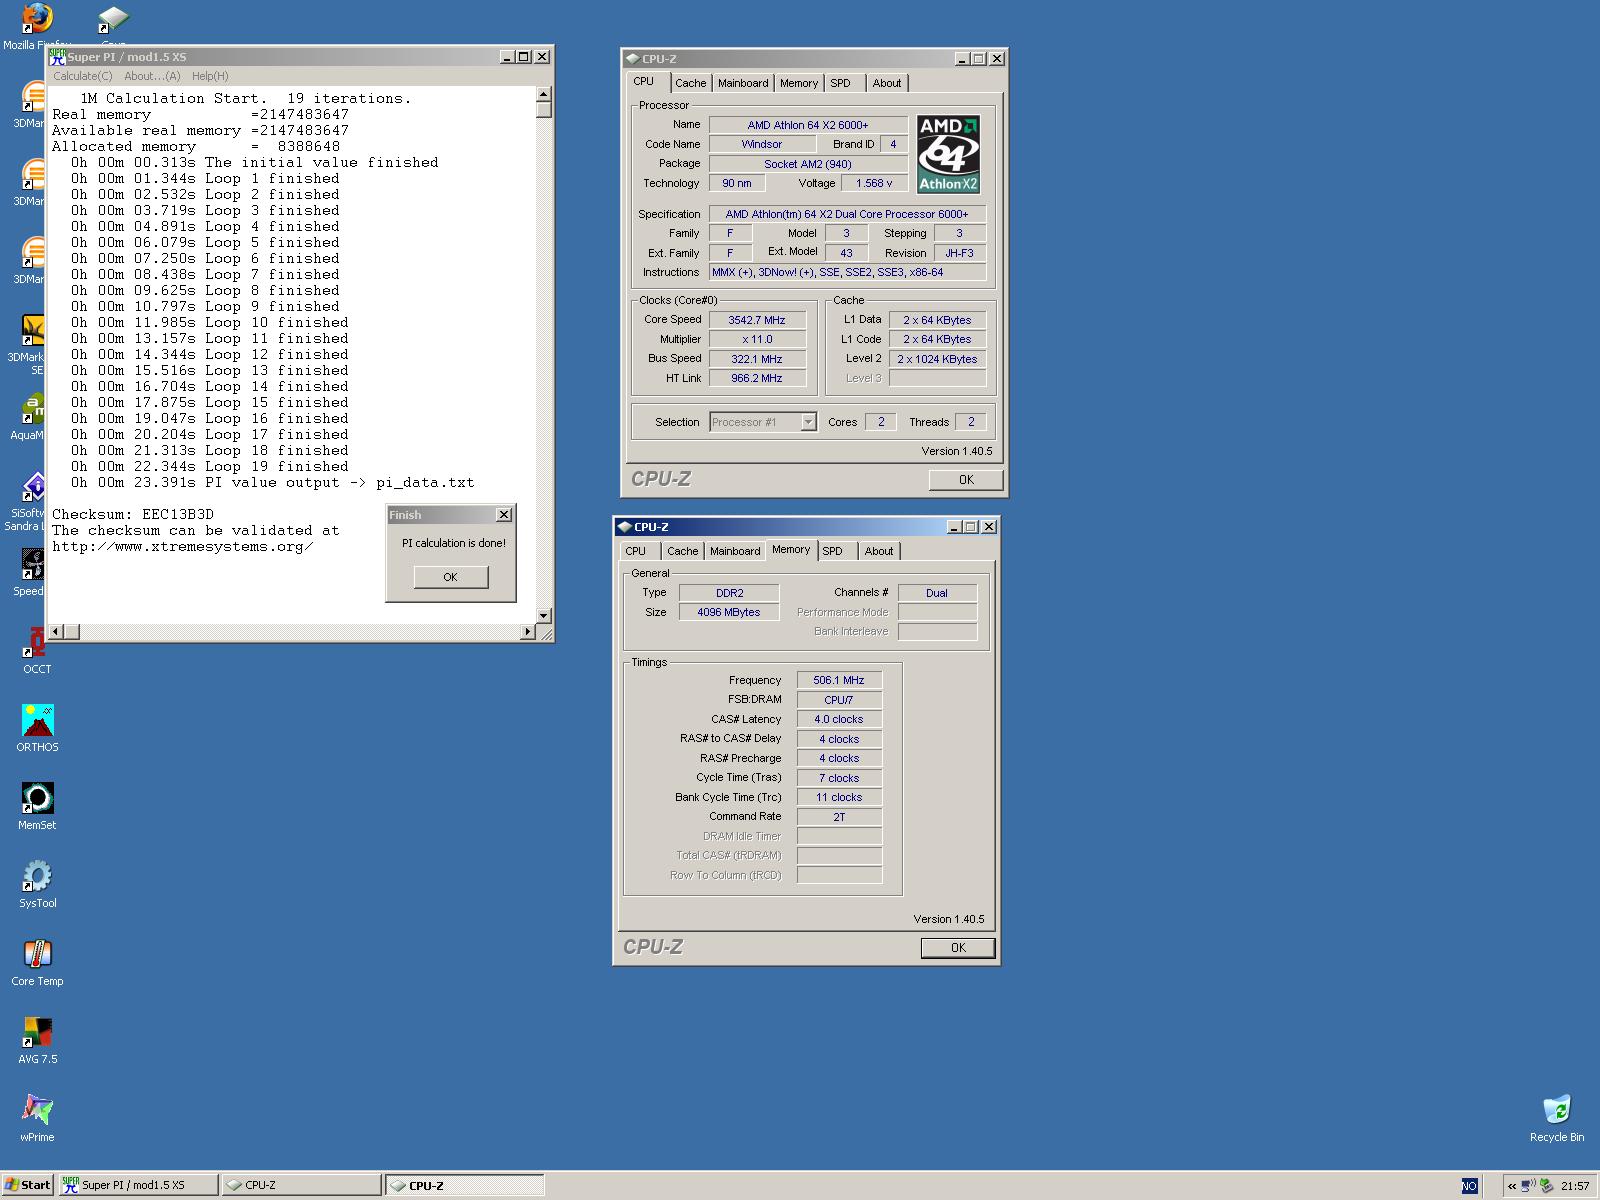Open the About tab in top CPU-Z
This screenshot has height=1200, width=1600.
click(887, 83)
